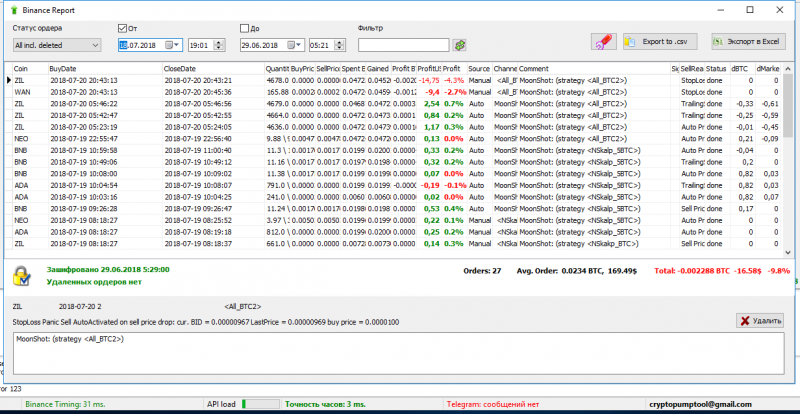Screen dimensions: 800x414
Task: Expand the 29.06.2018 date picker arrow
Action: 299,45
